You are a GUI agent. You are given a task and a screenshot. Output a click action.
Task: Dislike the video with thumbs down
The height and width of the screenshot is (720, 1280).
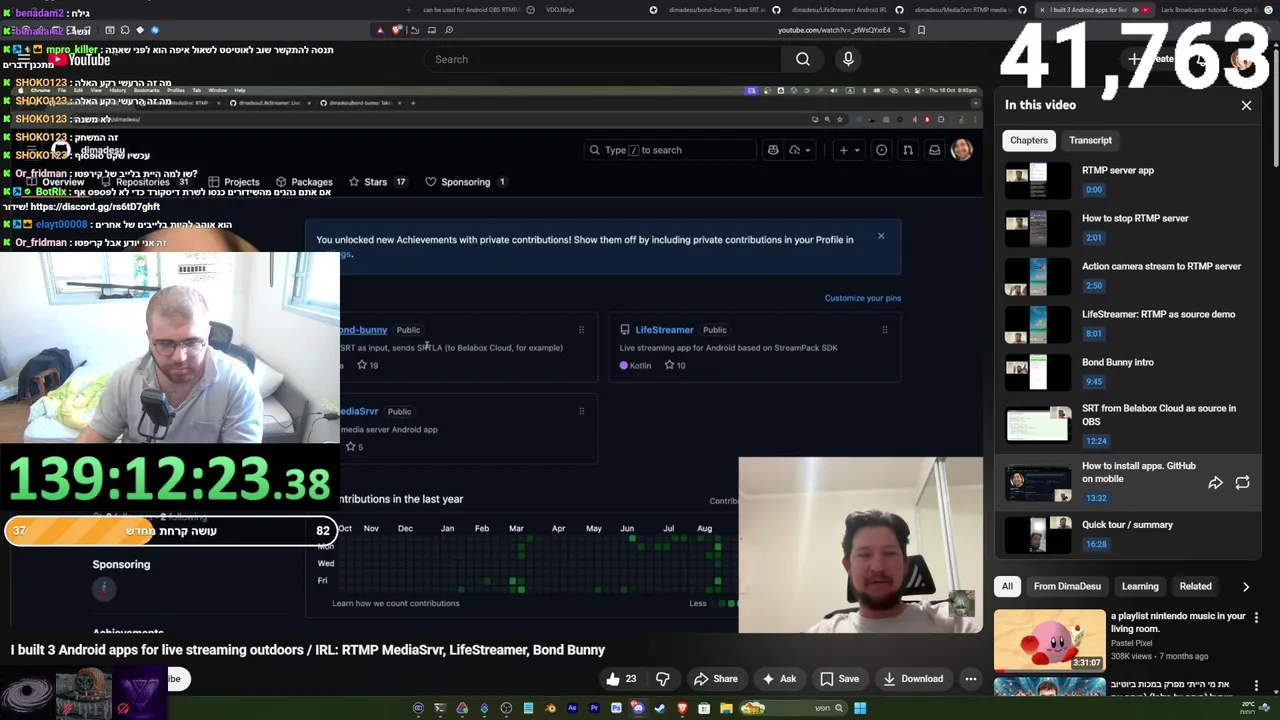click(x=662, y=679)
